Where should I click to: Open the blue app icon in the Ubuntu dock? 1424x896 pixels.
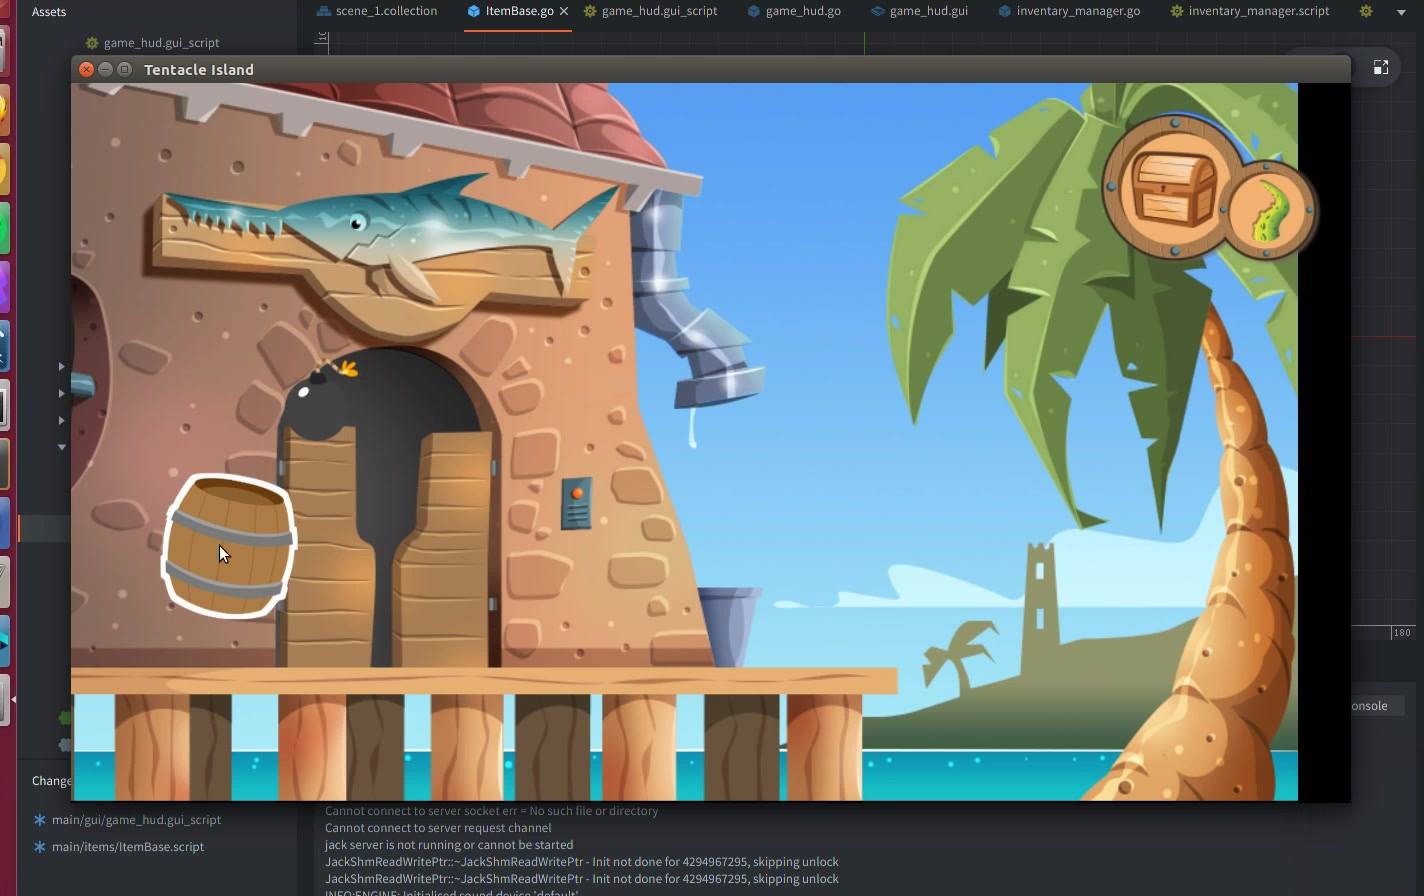pos(6,347)
